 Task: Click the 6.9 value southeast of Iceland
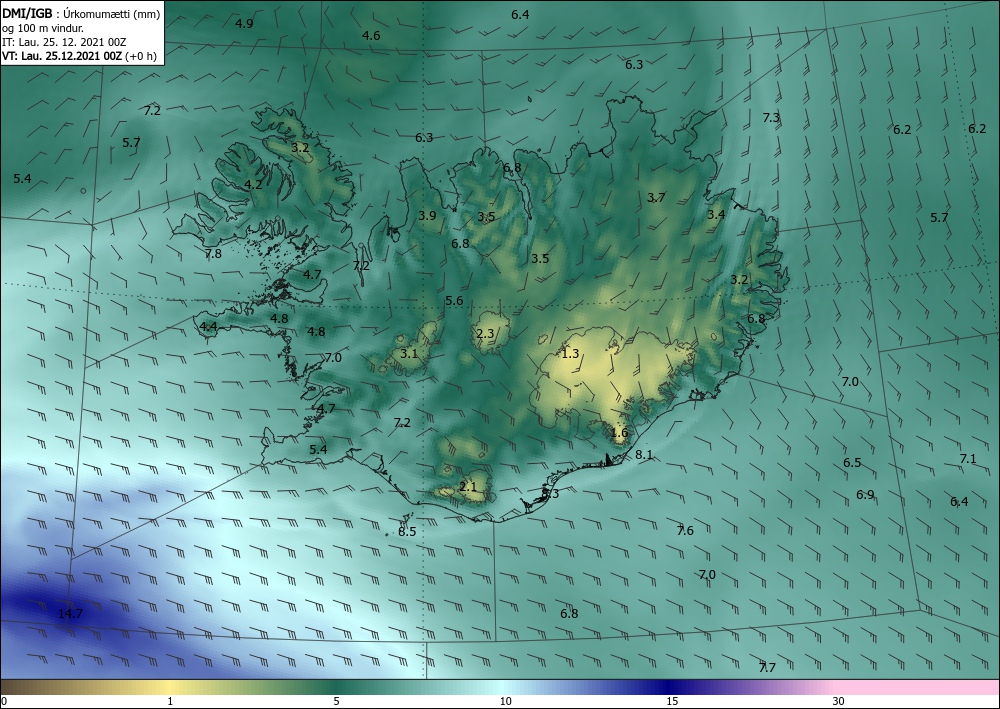tap(865, 495)
